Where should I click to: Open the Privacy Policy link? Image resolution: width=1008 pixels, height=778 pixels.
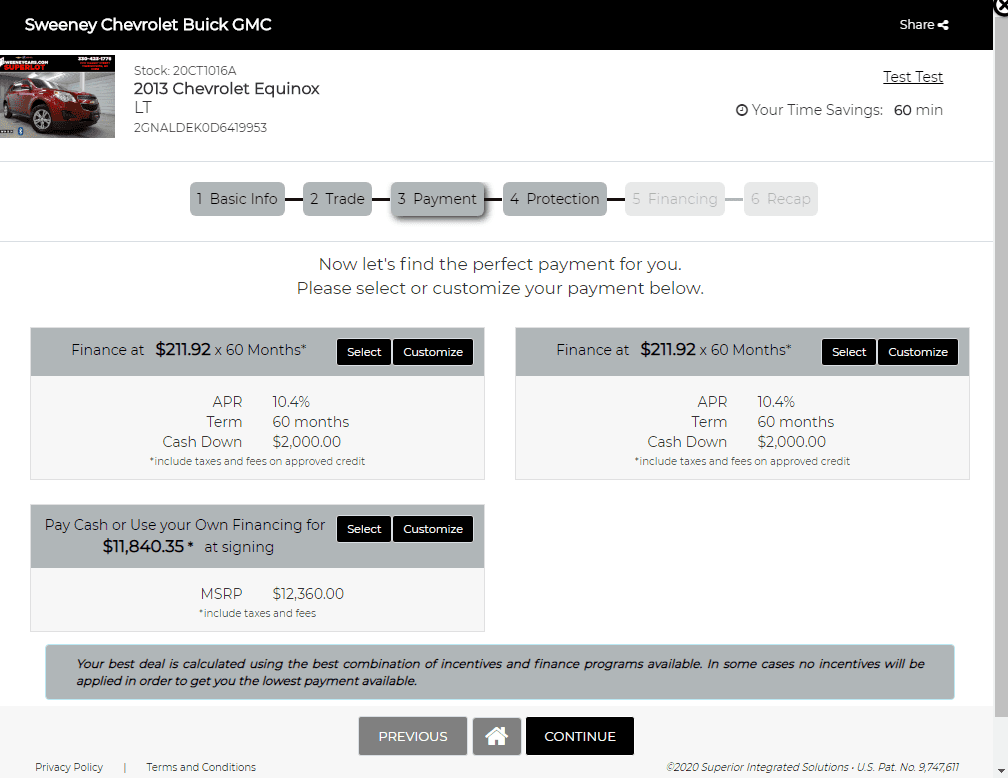69,767
